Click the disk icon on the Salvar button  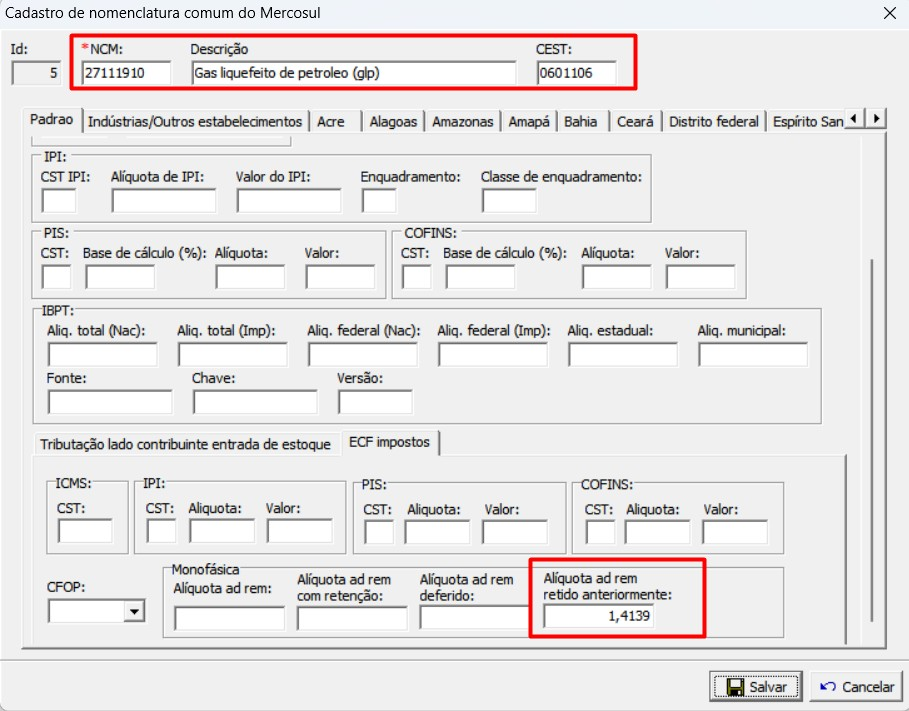click(737, 687)
